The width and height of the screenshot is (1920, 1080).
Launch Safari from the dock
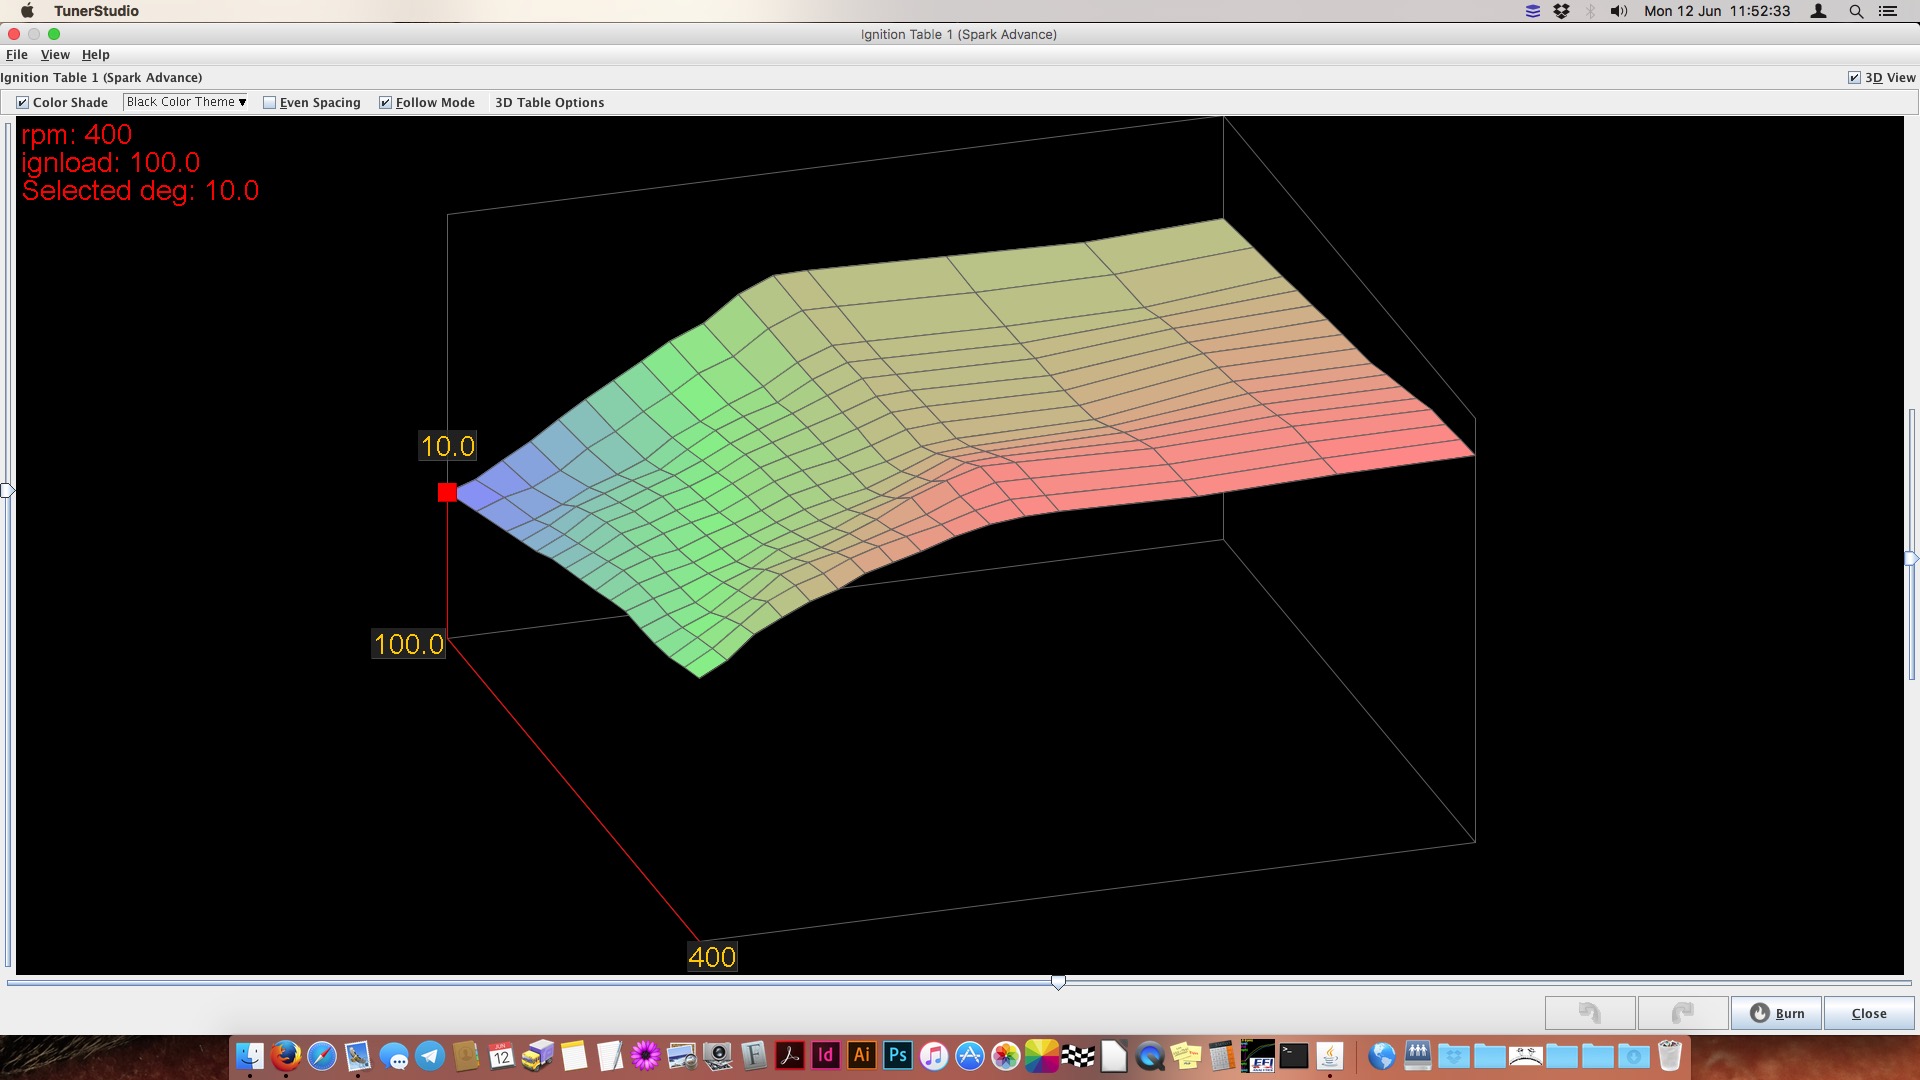point(322,1056)
